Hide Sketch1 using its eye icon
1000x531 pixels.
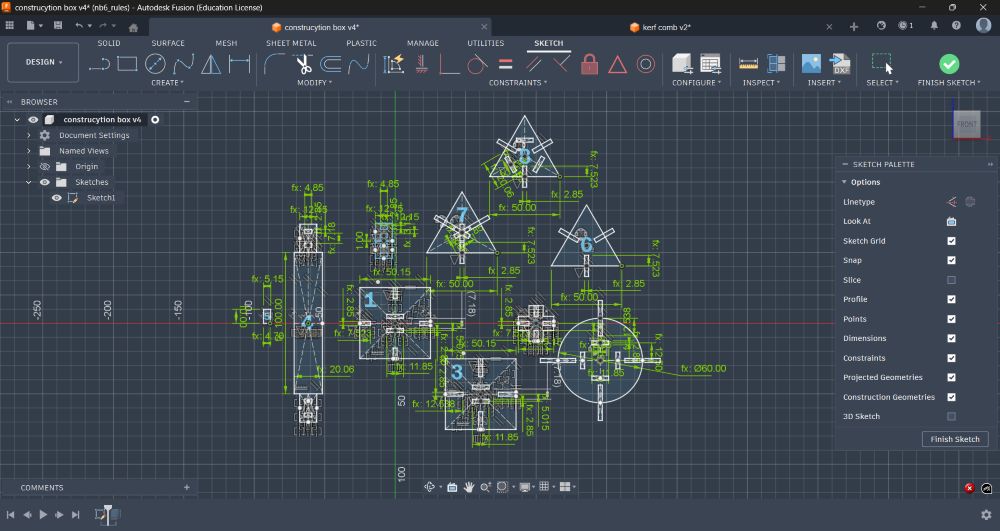click(x=57, y=198)
